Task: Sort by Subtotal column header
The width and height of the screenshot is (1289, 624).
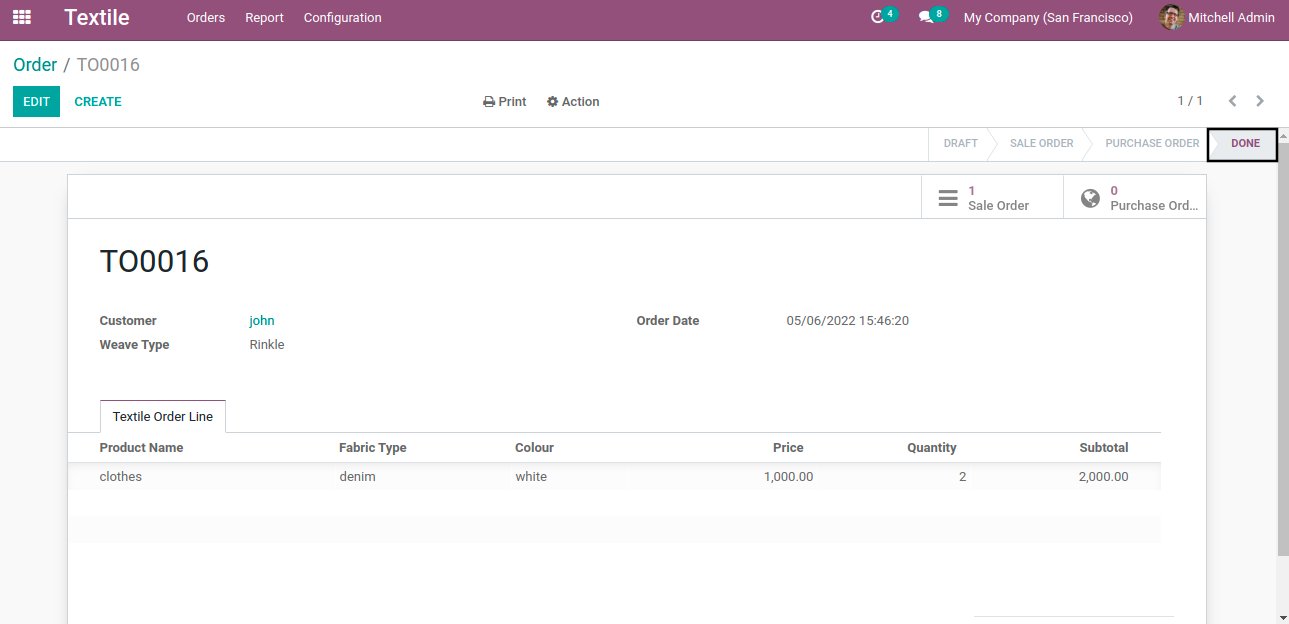Action: click(1104, 448)
